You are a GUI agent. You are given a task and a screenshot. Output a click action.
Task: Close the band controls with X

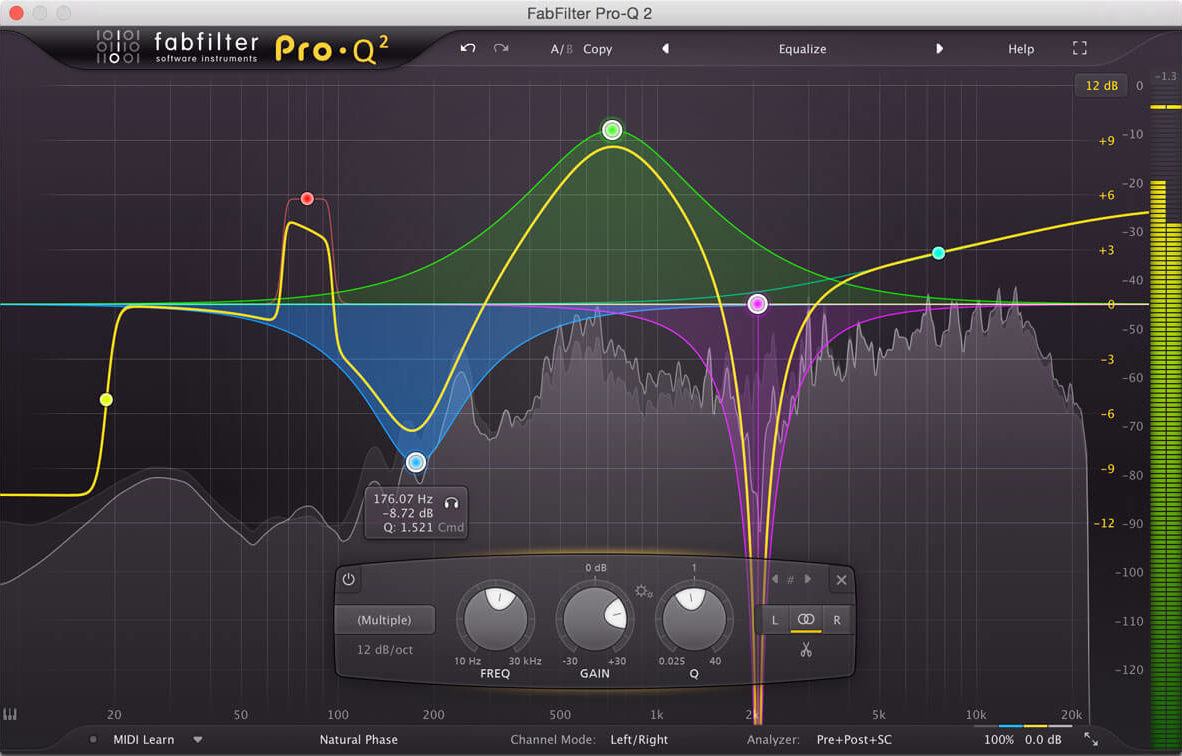[841, 580]
